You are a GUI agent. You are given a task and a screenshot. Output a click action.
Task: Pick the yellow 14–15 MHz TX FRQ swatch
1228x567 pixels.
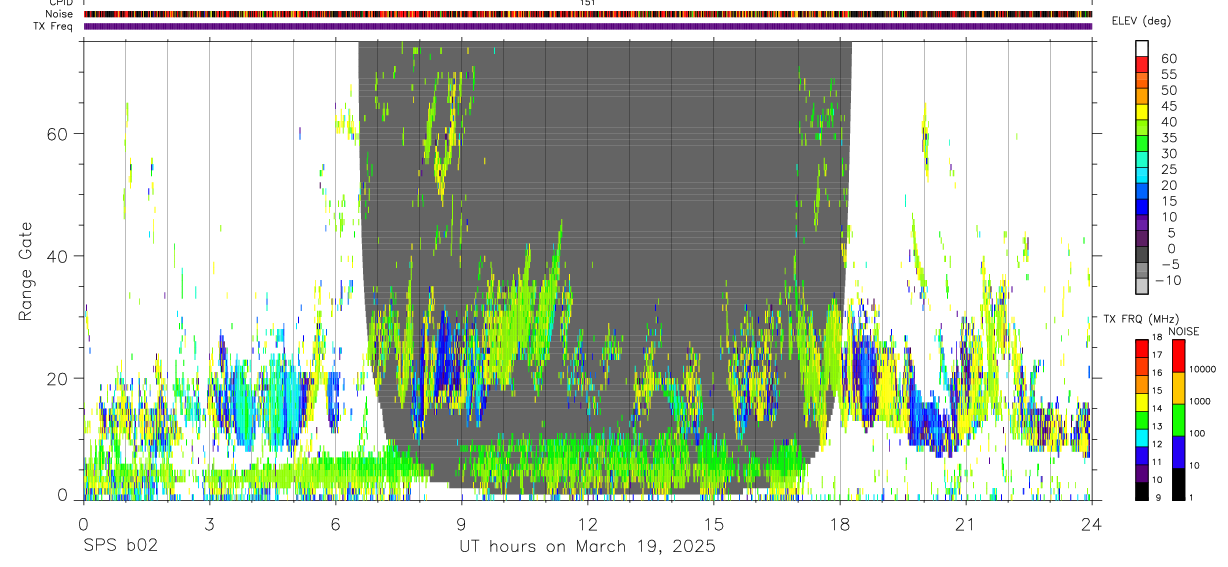click(1142, 400)
